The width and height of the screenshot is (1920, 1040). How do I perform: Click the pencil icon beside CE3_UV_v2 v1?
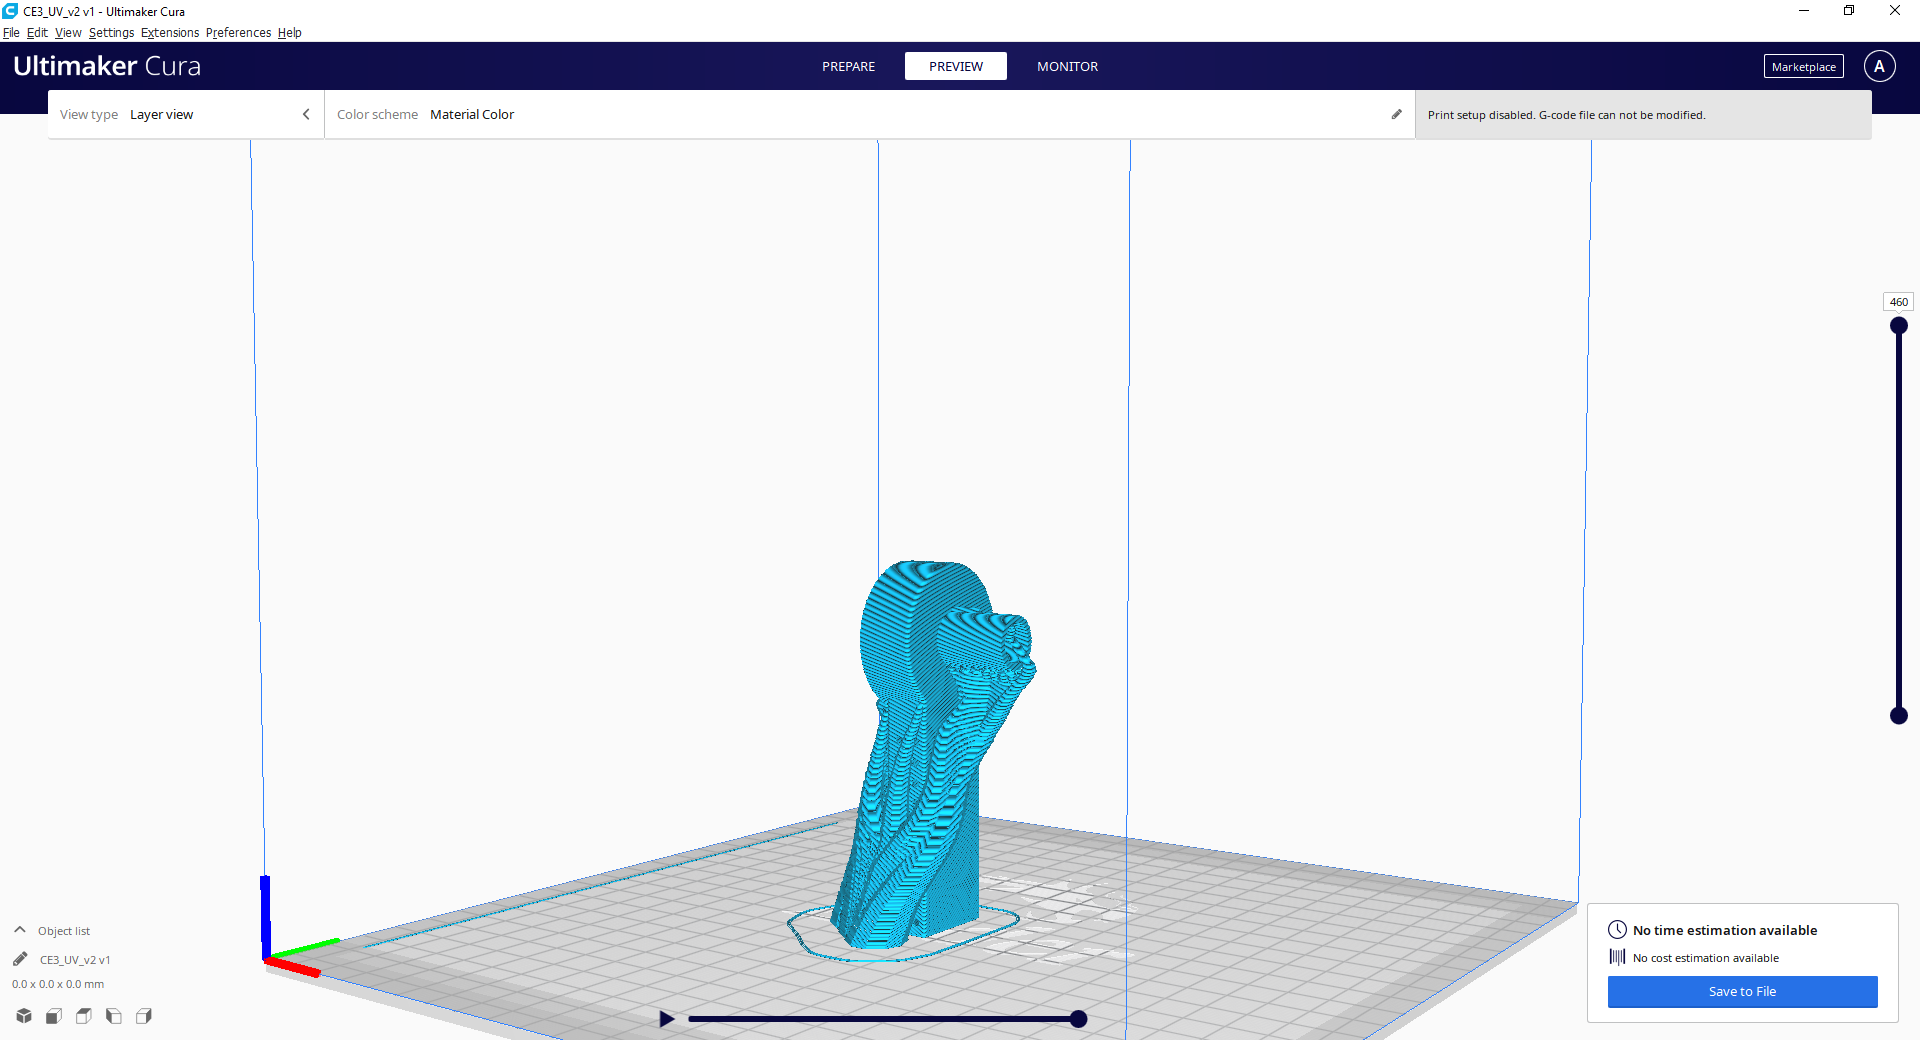[x=20, y=959]
